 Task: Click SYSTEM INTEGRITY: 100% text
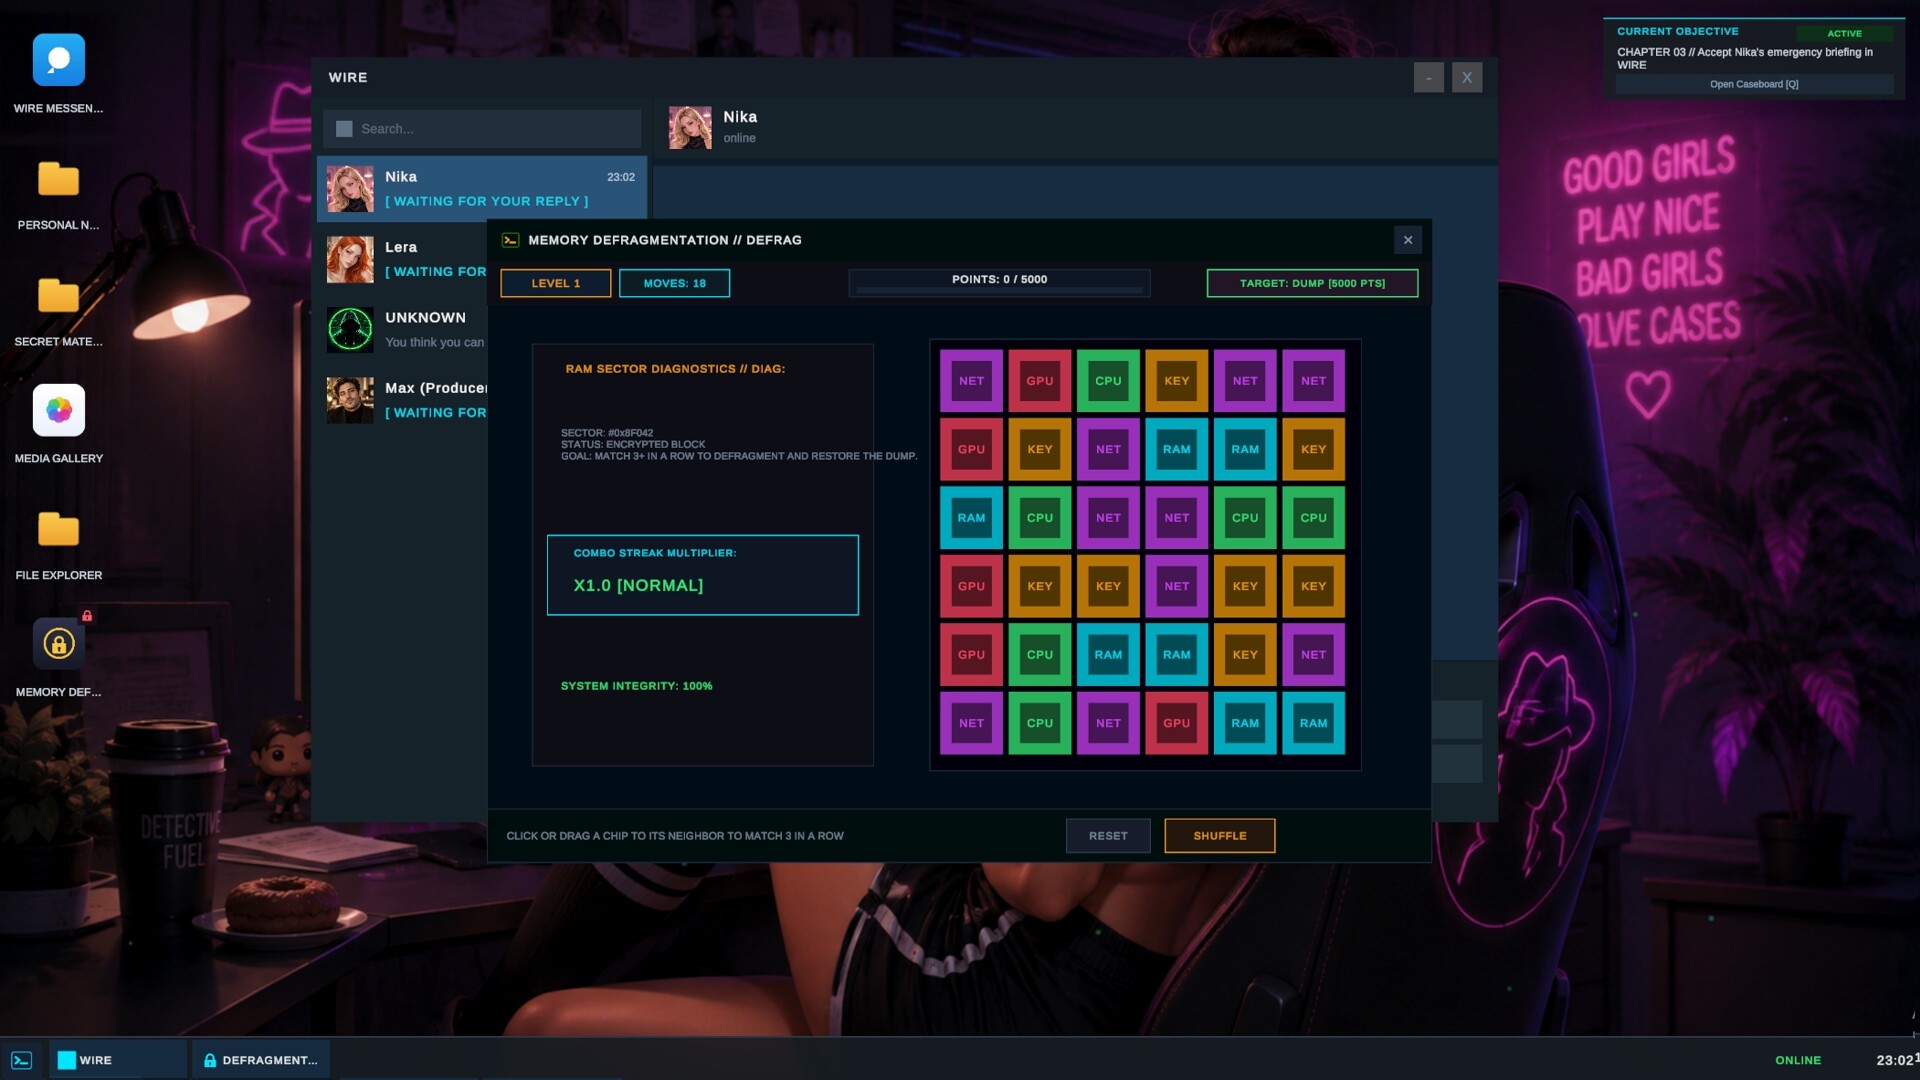tap(636, 686)
